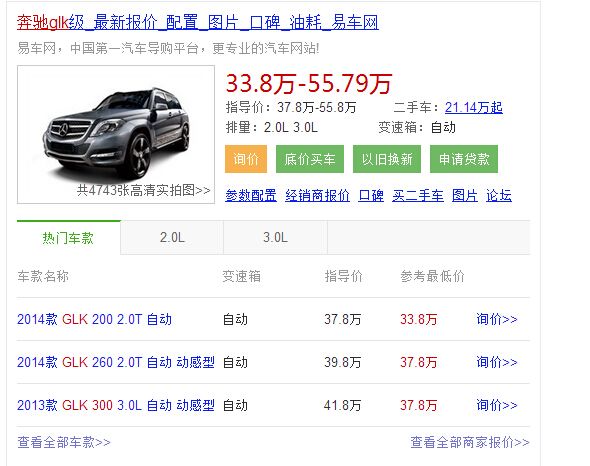The height and width of the screenshot is (466, 590).
Task: Click 询价>> for GLK 260 动感型
Action: click(x=497, y=362)
